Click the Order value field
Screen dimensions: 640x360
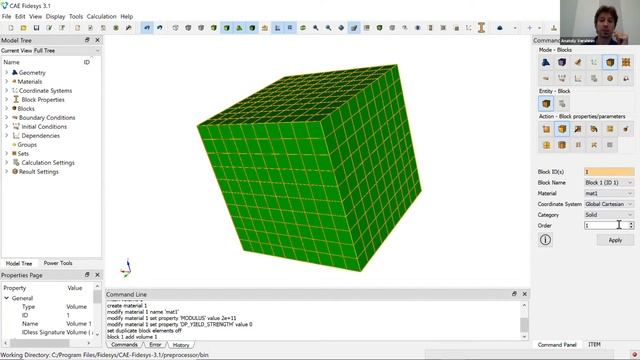point(606,225)
